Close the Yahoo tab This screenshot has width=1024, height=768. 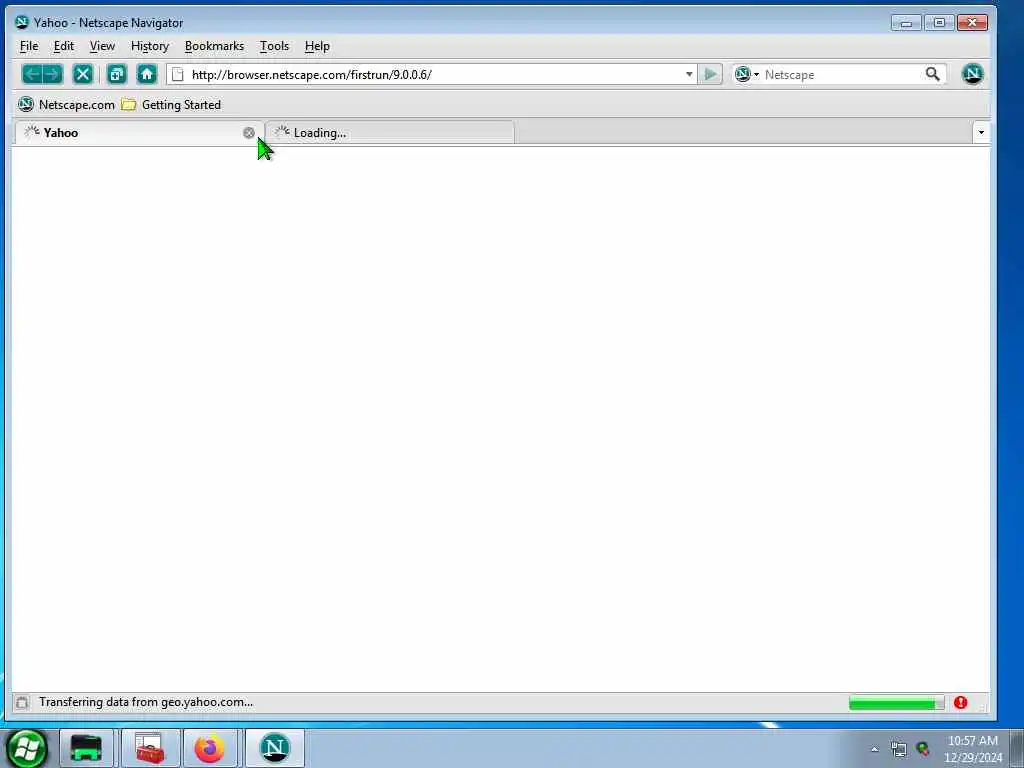[x=249, y=133]
